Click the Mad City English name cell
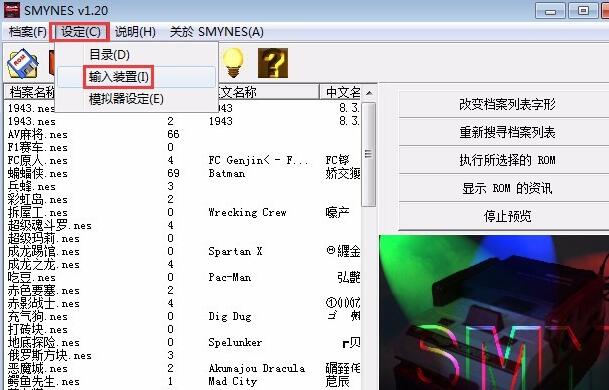This screenshot has height=390, width=609. coord(233,382)
